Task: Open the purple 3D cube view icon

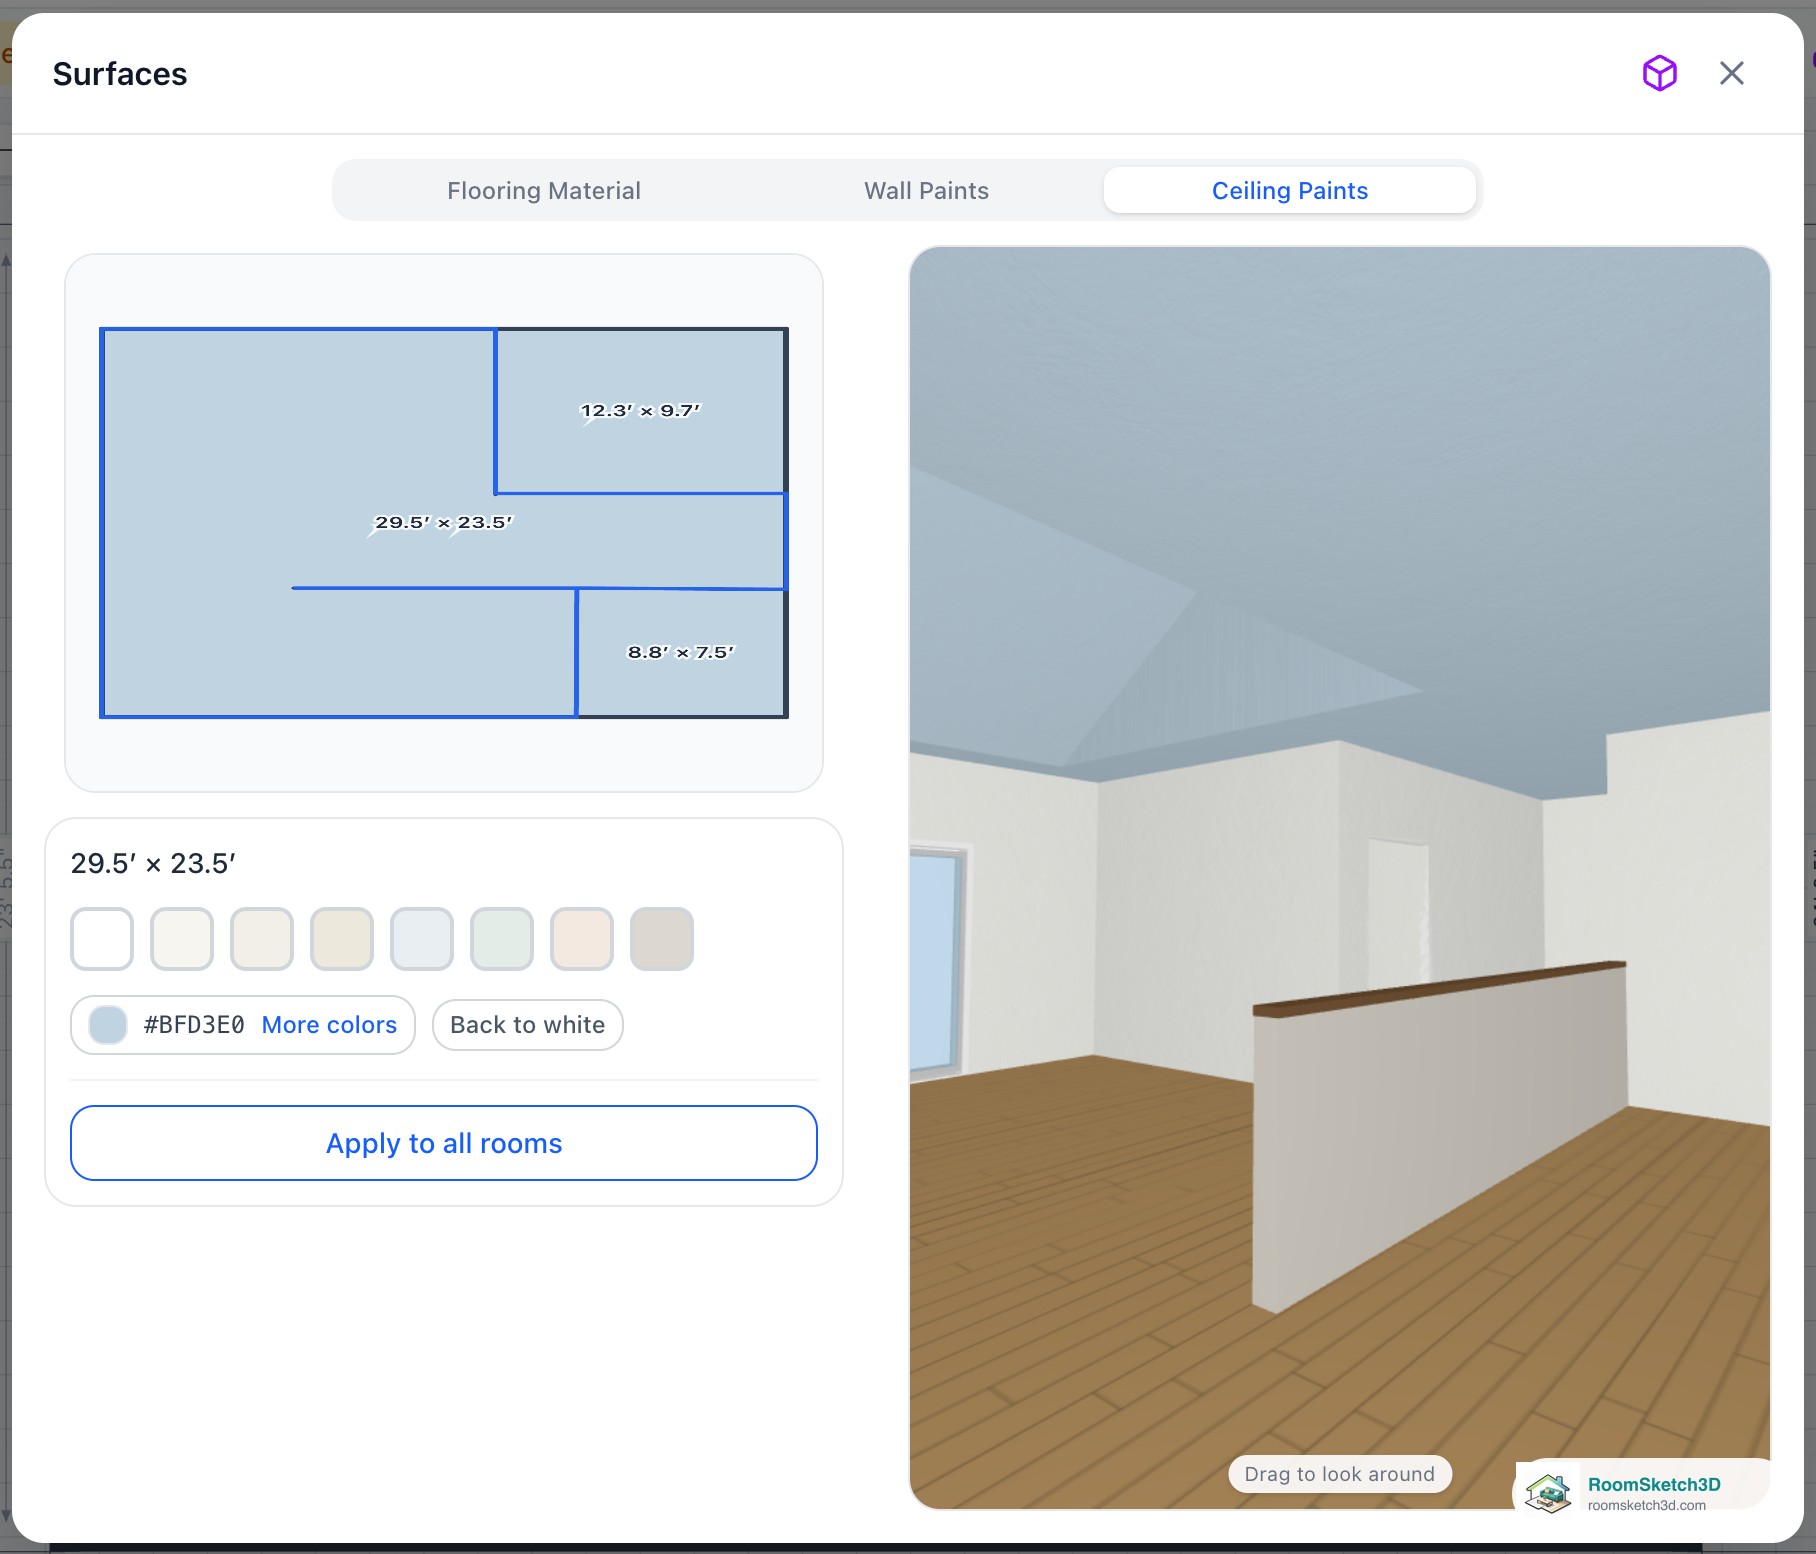Action: (x=1659, y=73)
